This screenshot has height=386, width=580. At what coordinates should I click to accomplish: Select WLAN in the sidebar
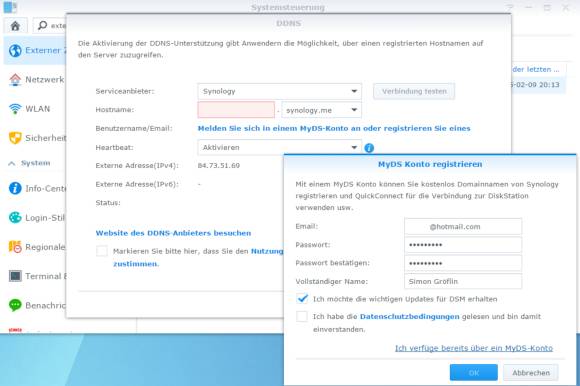point(35,109)
